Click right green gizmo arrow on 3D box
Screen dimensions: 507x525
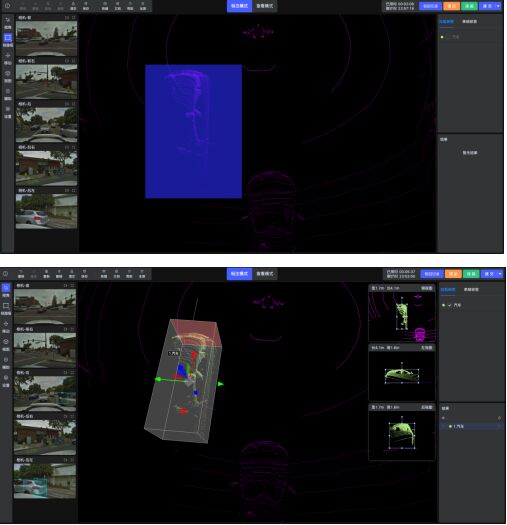[x=220, y=384]
